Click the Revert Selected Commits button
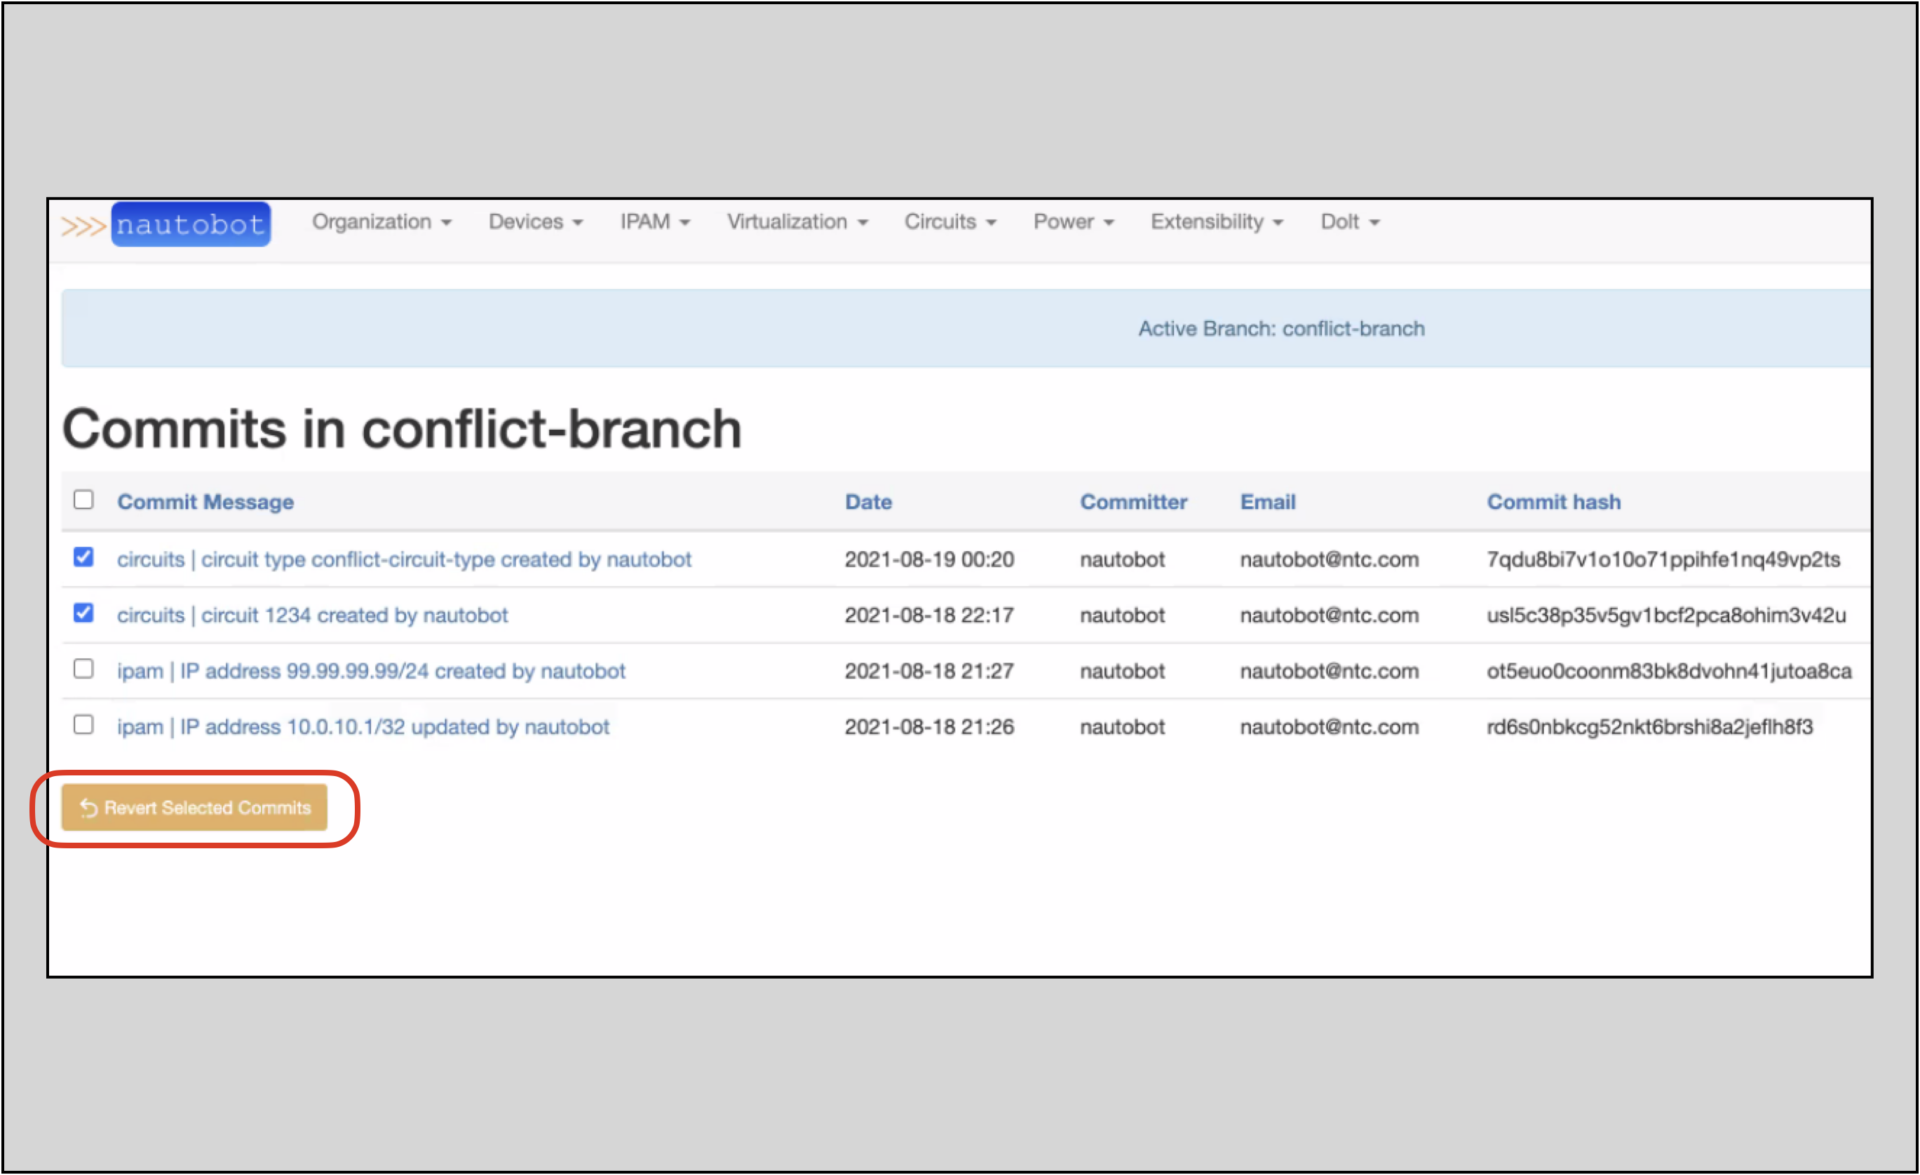This screenshot has height=1175, width=1920. (195, 807)
